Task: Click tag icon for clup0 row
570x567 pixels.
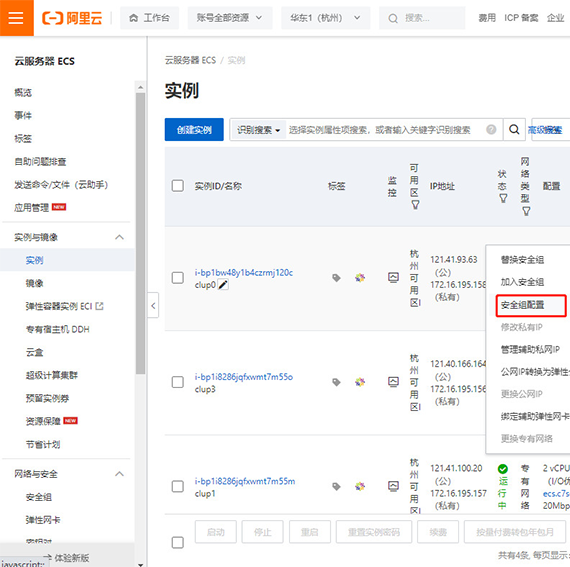Action: 336,278
